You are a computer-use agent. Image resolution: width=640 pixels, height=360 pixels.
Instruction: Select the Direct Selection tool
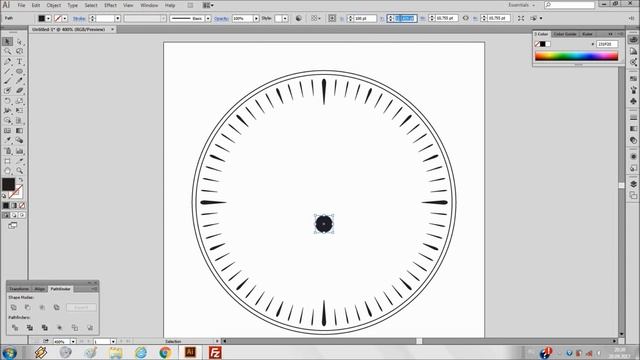click(19, 42)
